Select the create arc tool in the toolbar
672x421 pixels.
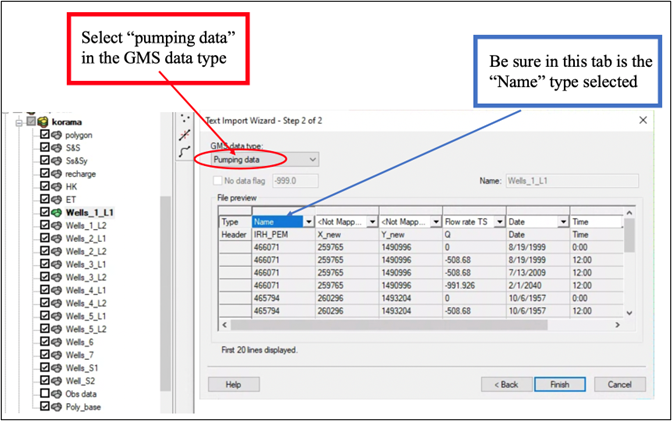pos(185,151)
